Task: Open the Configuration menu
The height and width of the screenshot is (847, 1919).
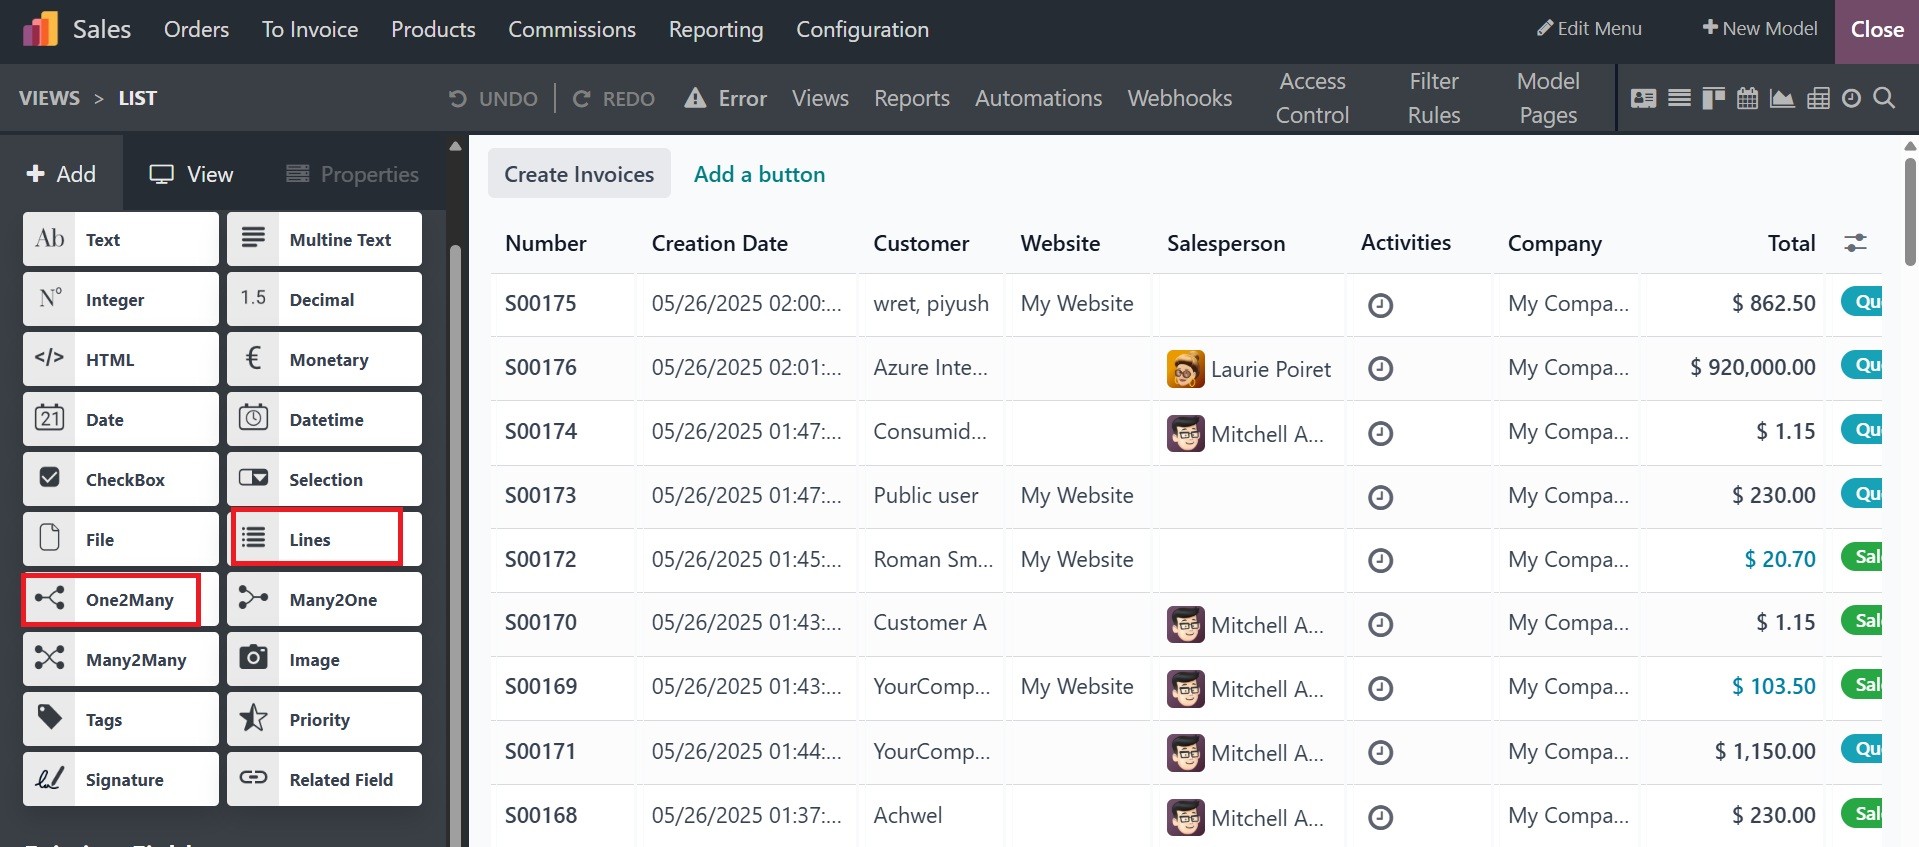Action: [862, 30]
